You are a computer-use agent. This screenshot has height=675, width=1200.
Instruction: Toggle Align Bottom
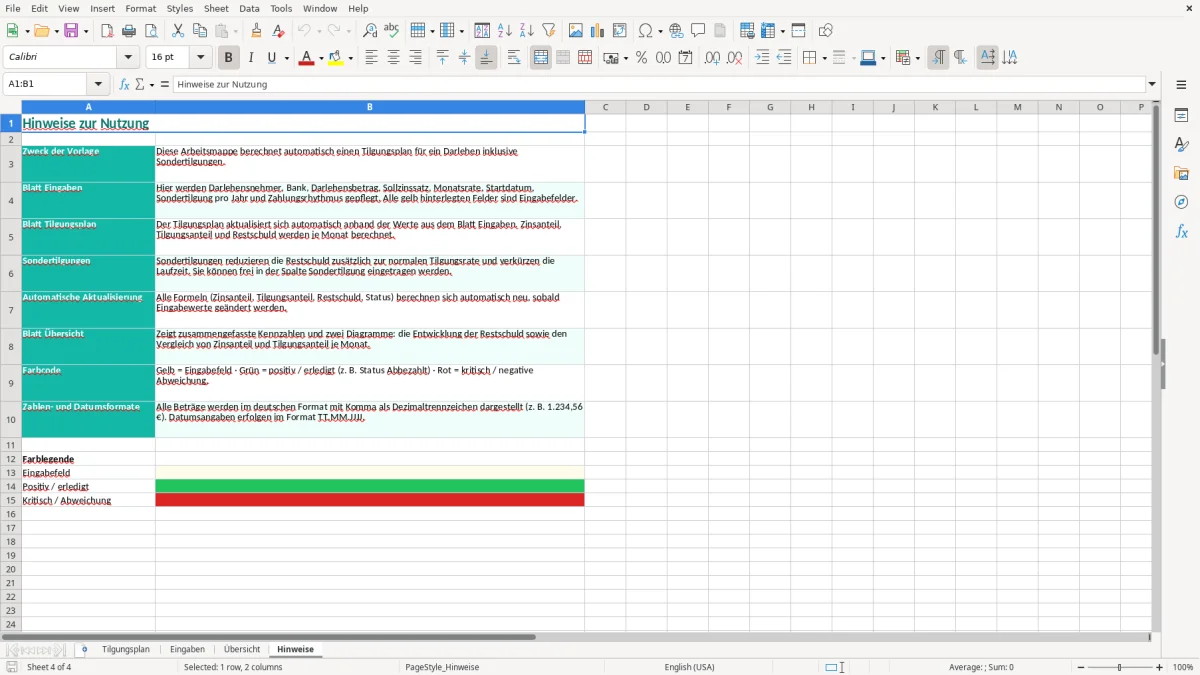[486, 58]
